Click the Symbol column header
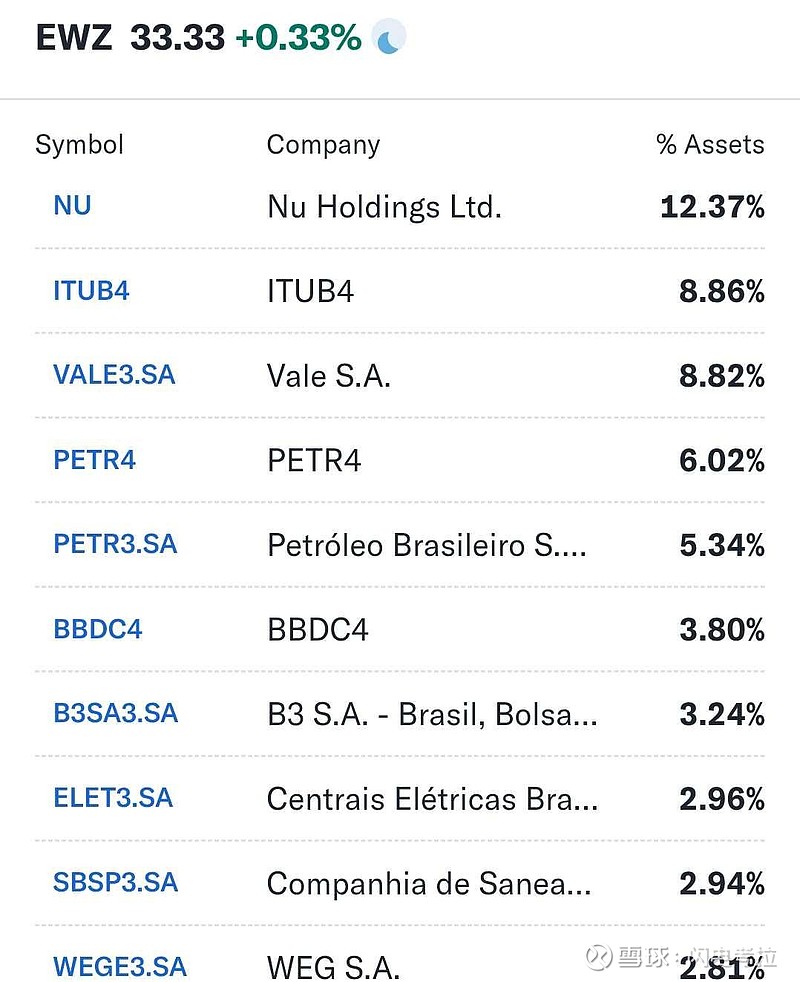Image resolution: width=800 pixels, height=982 pixels. pyautogui.click(x=79, y=145)
